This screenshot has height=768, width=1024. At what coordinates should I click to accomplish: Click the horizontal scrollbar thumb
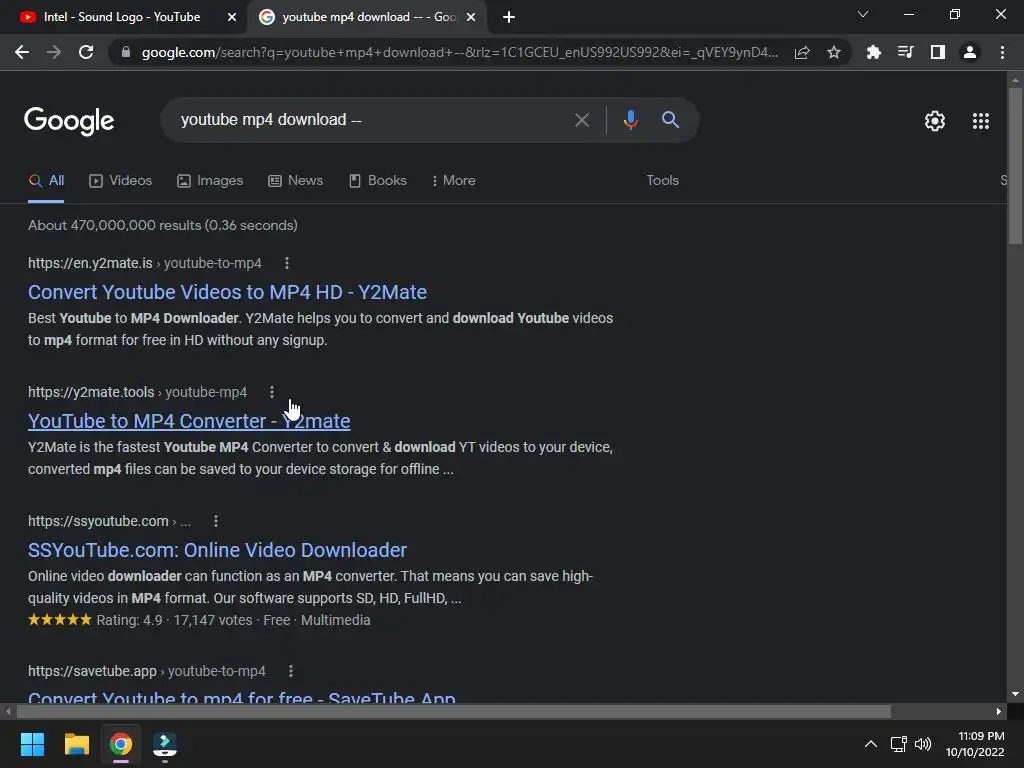pos(454,711)
